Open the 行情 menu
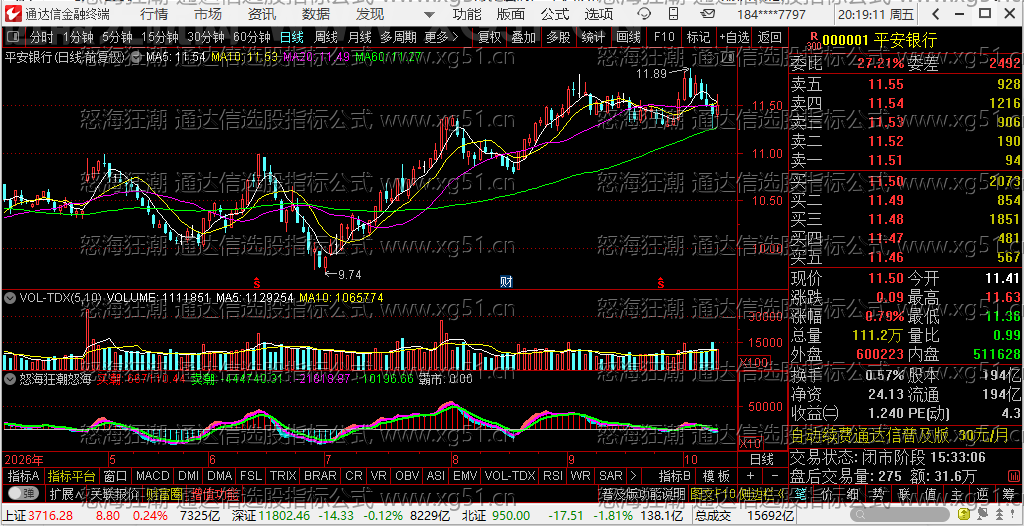This screenshot has height=526, width=1024. [x=153, y=14]
